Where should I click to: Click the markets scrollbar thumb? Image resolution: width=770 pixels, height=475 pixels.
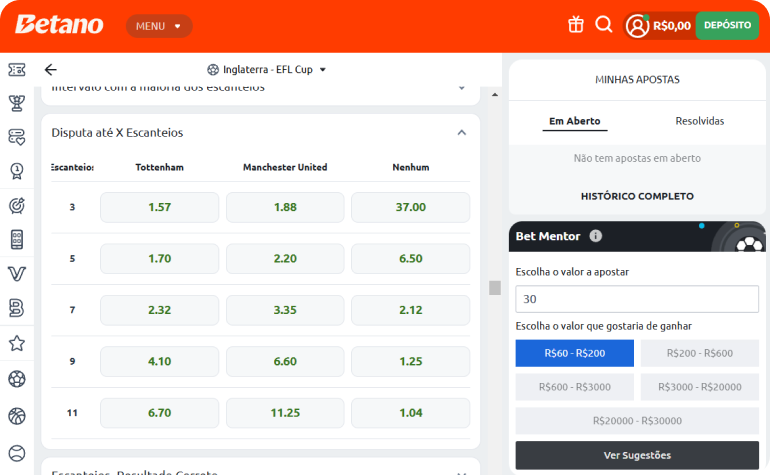(495, 288)
